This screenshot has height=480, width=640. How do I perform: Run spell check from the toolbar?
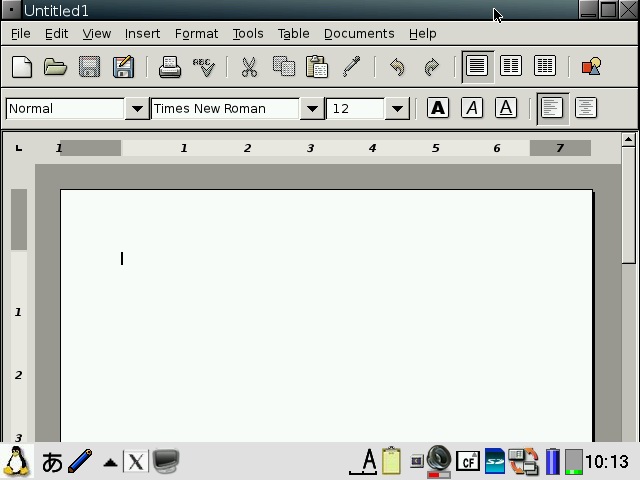tap(204, 67)
